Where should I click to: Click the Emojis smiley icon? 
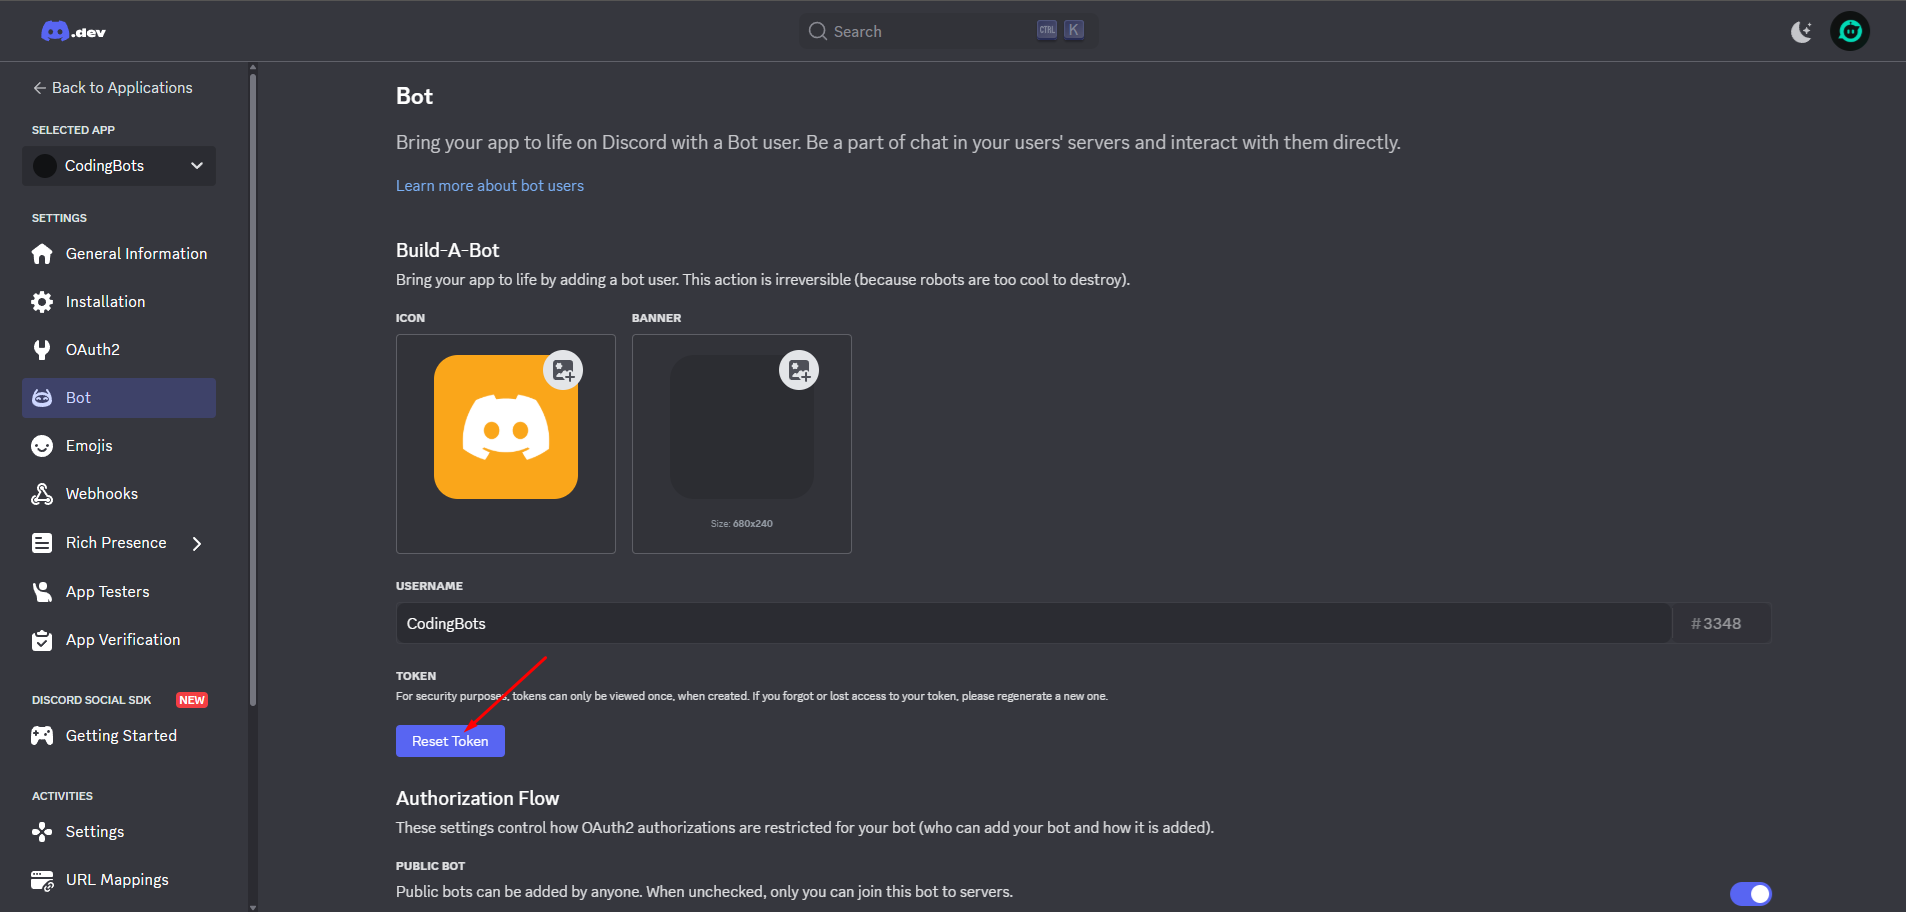coord(42,446)
